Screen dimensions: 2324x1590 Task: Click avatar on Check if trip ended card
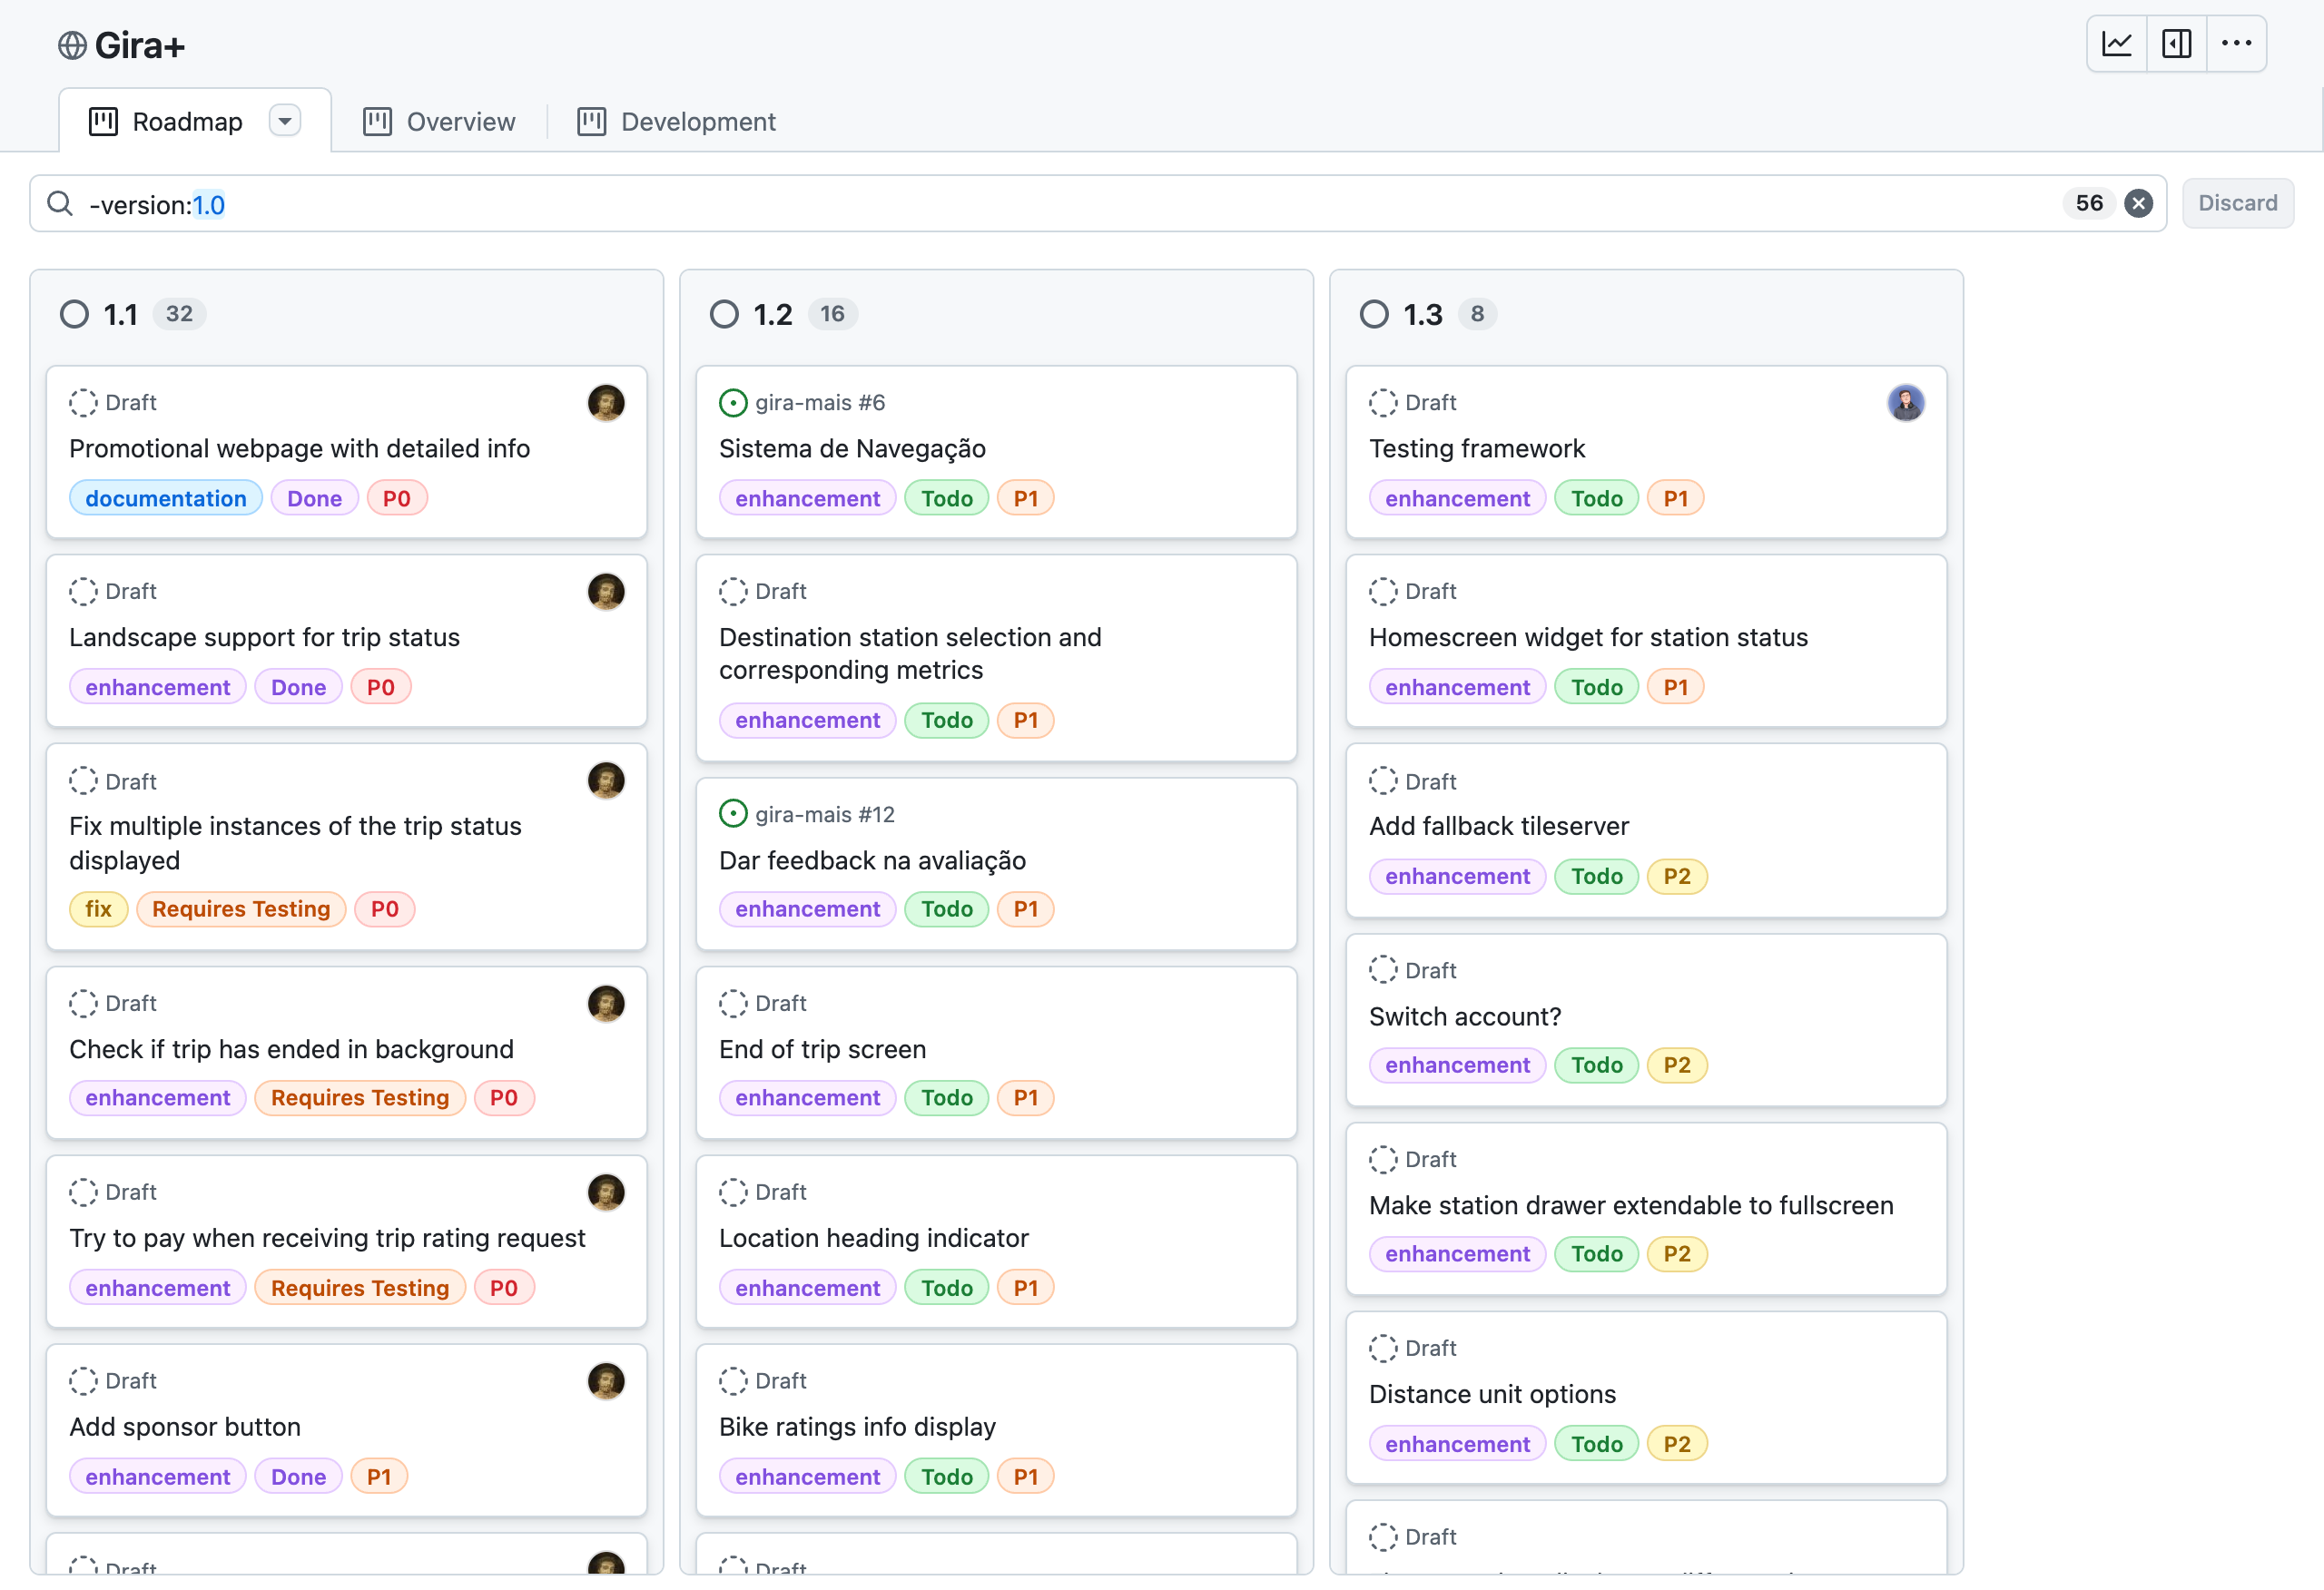(606, 1004)
